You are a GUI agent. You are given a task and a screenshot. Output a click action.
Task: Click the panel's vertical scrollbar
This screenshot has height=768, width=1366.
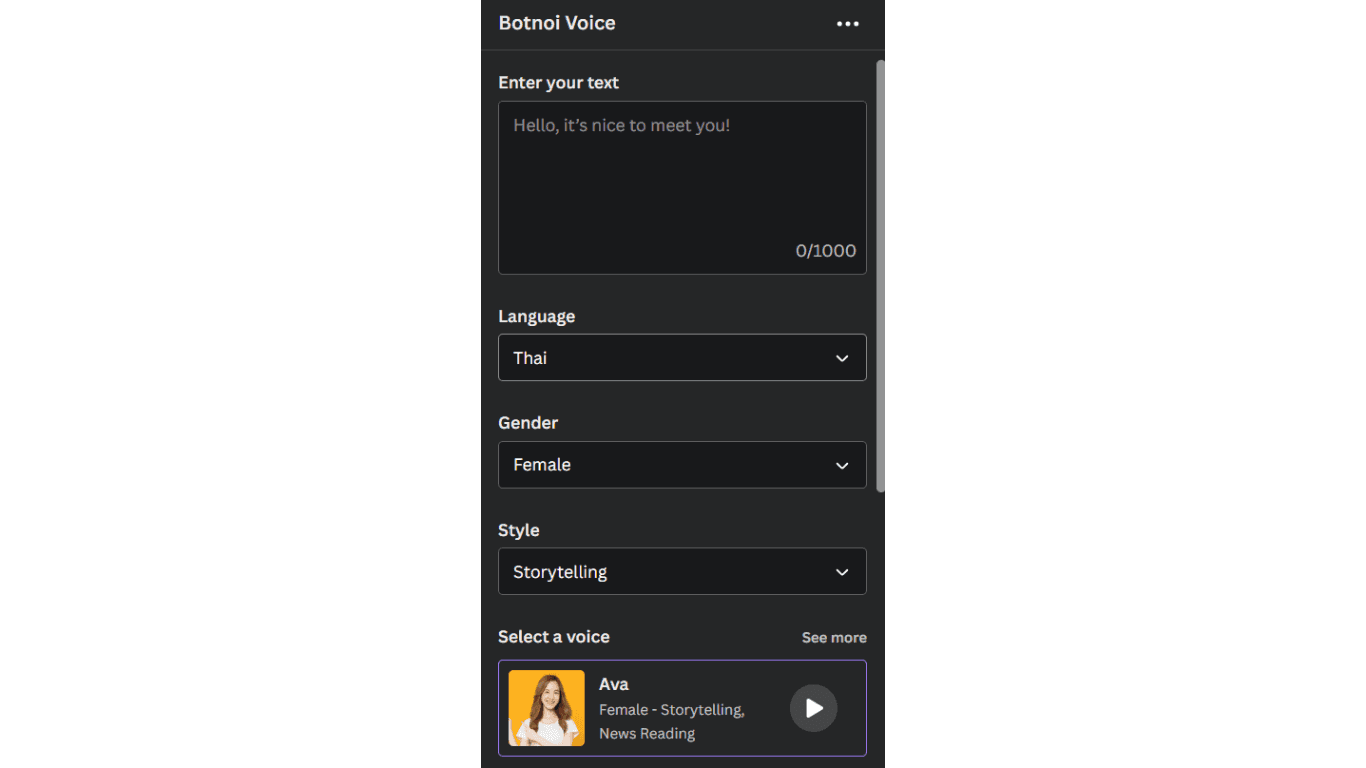pyautogui.click(x=880, y=276)
